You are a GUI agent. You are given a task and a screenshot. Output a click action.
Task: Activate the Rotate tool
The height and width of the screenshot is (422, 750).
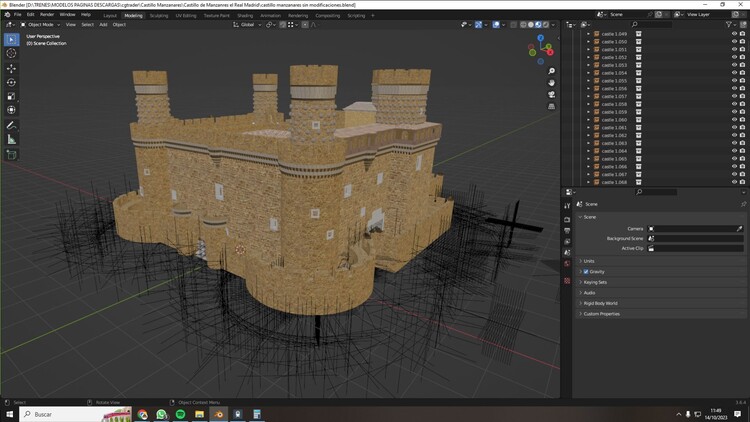11,82
